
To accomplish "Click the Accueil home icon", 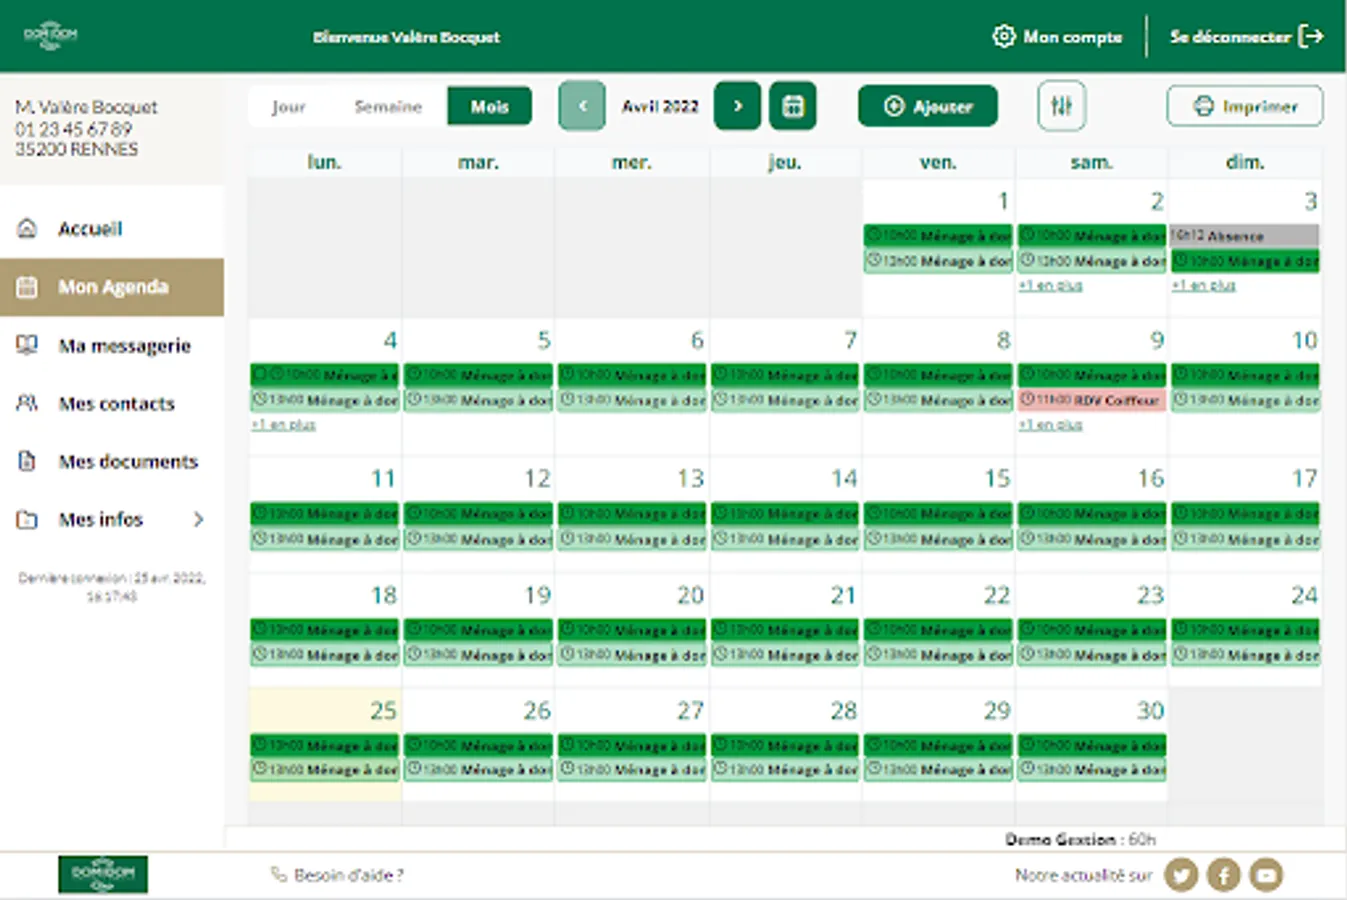I will click(x=28, y=228).
